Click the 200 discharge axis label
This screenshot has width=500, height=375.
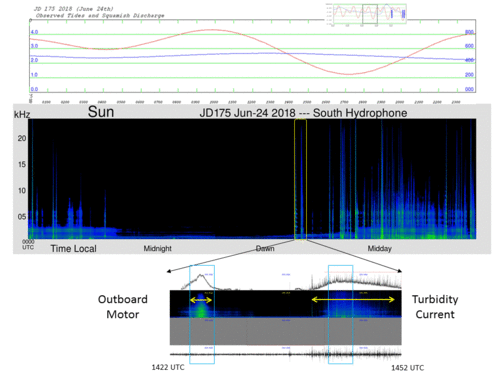point(469,75)
